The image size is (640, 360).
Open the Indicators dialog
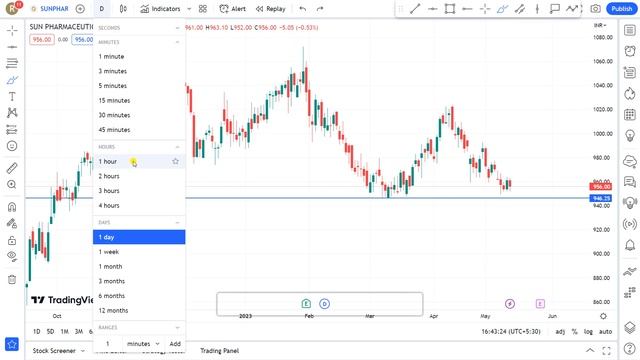160,9
